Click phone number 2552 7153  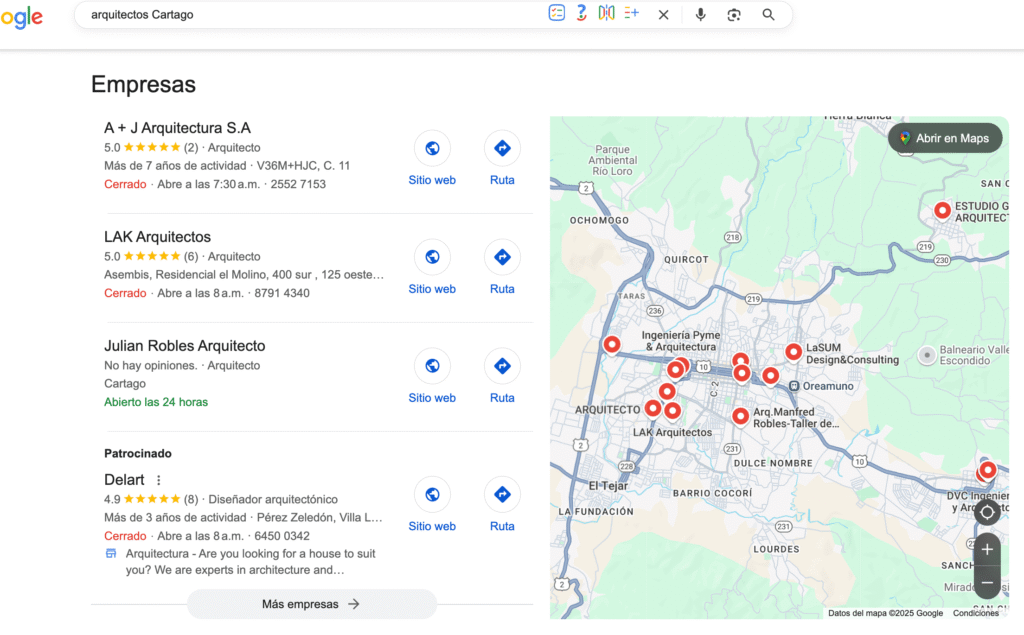298,184
